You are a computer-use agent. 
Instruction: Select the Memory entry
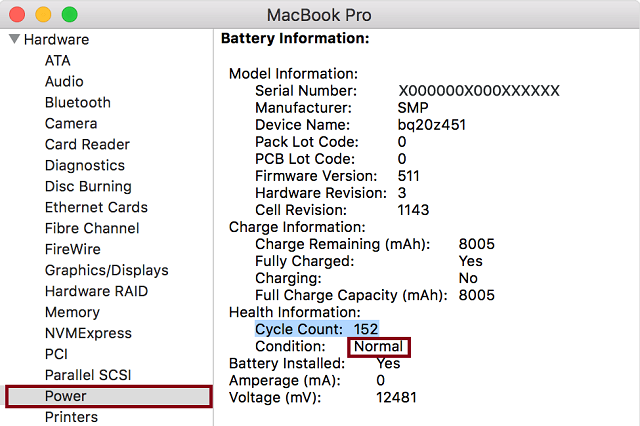(72, 312)
